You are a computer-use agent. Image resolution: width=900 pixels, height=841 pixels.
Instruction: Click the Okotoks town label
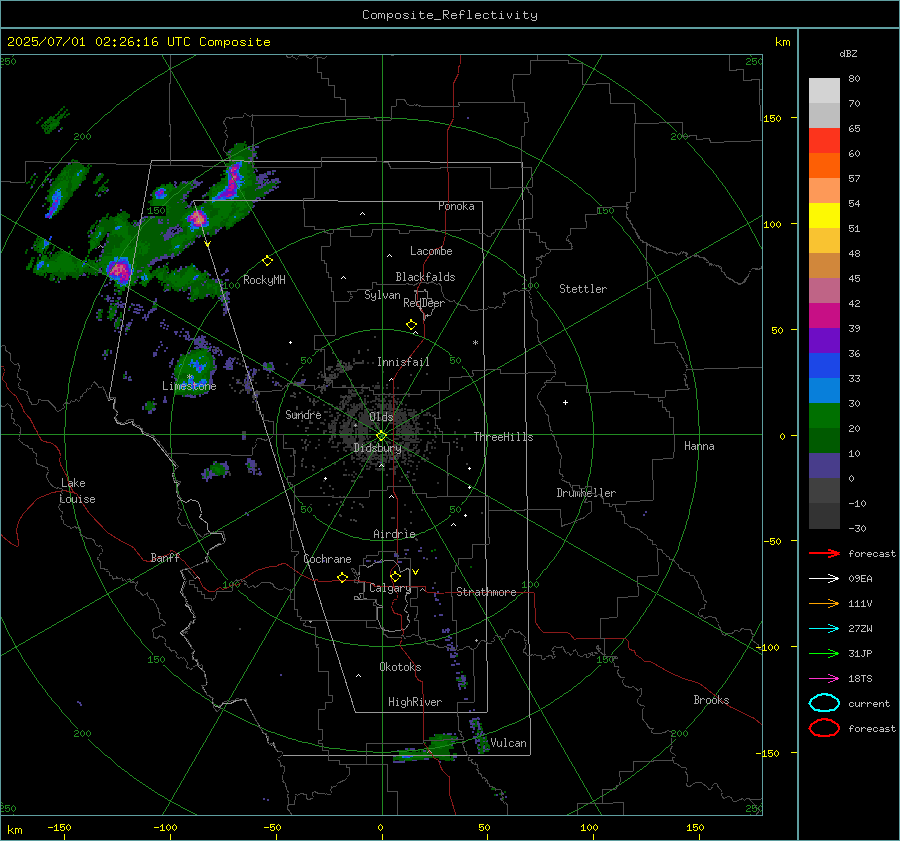[x=400, y=667]
